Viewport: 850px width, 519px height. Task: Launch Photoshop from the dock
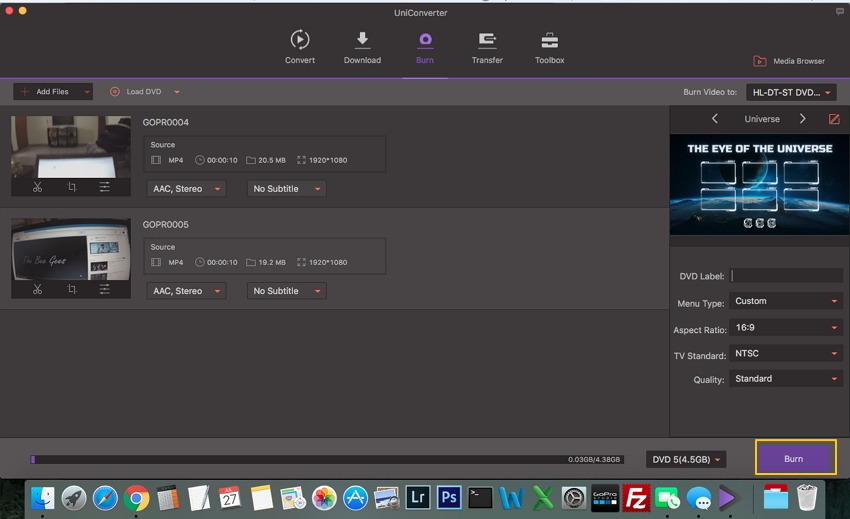point(449,498)
